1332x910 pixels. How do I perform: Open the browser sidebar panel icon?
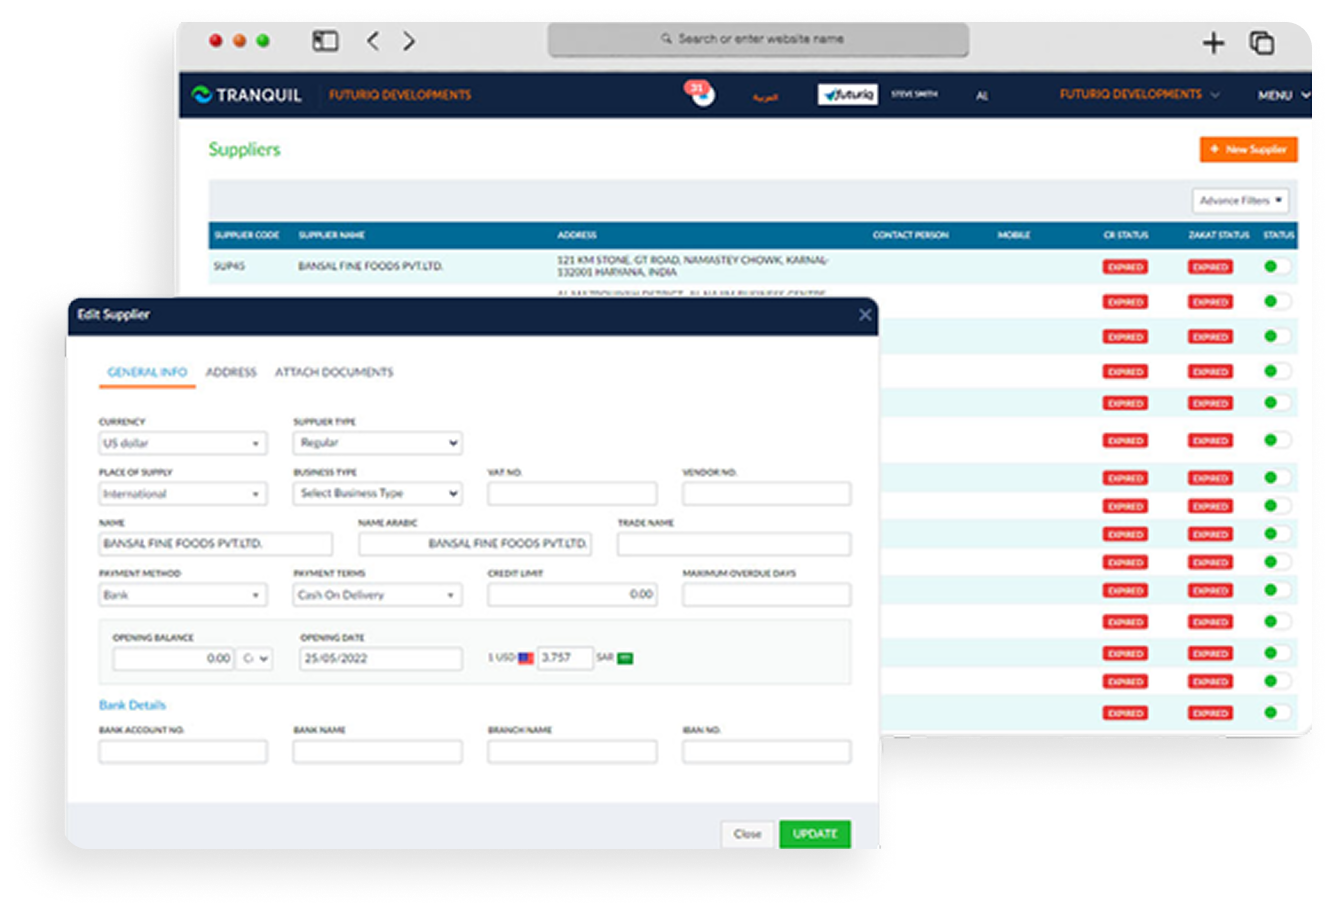[325, 41]
